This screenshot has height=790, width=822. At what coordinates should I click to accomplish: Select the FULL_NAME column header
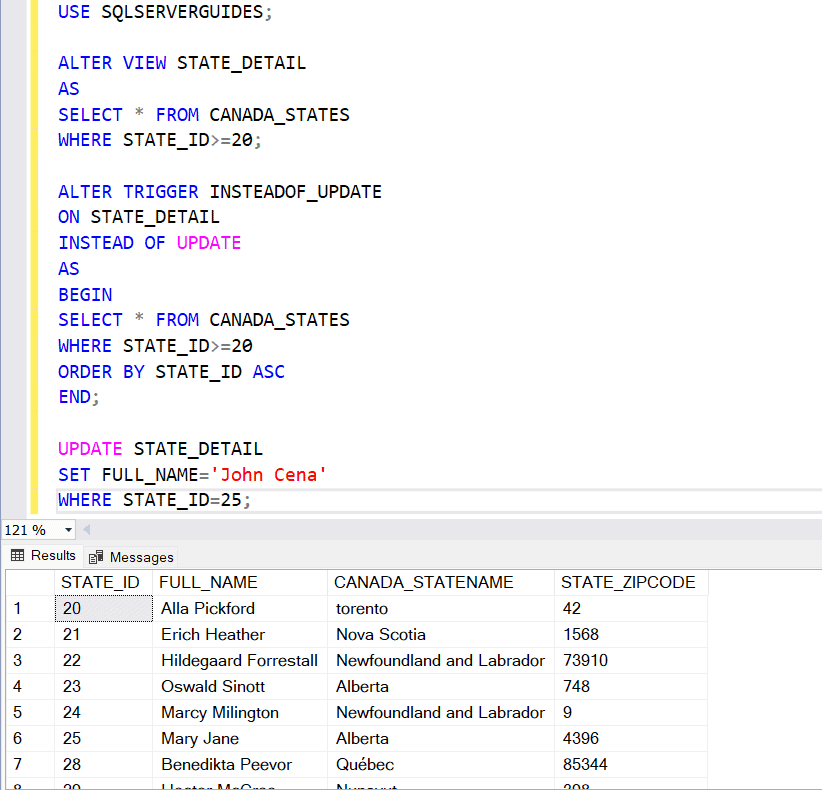pos(207,582)
